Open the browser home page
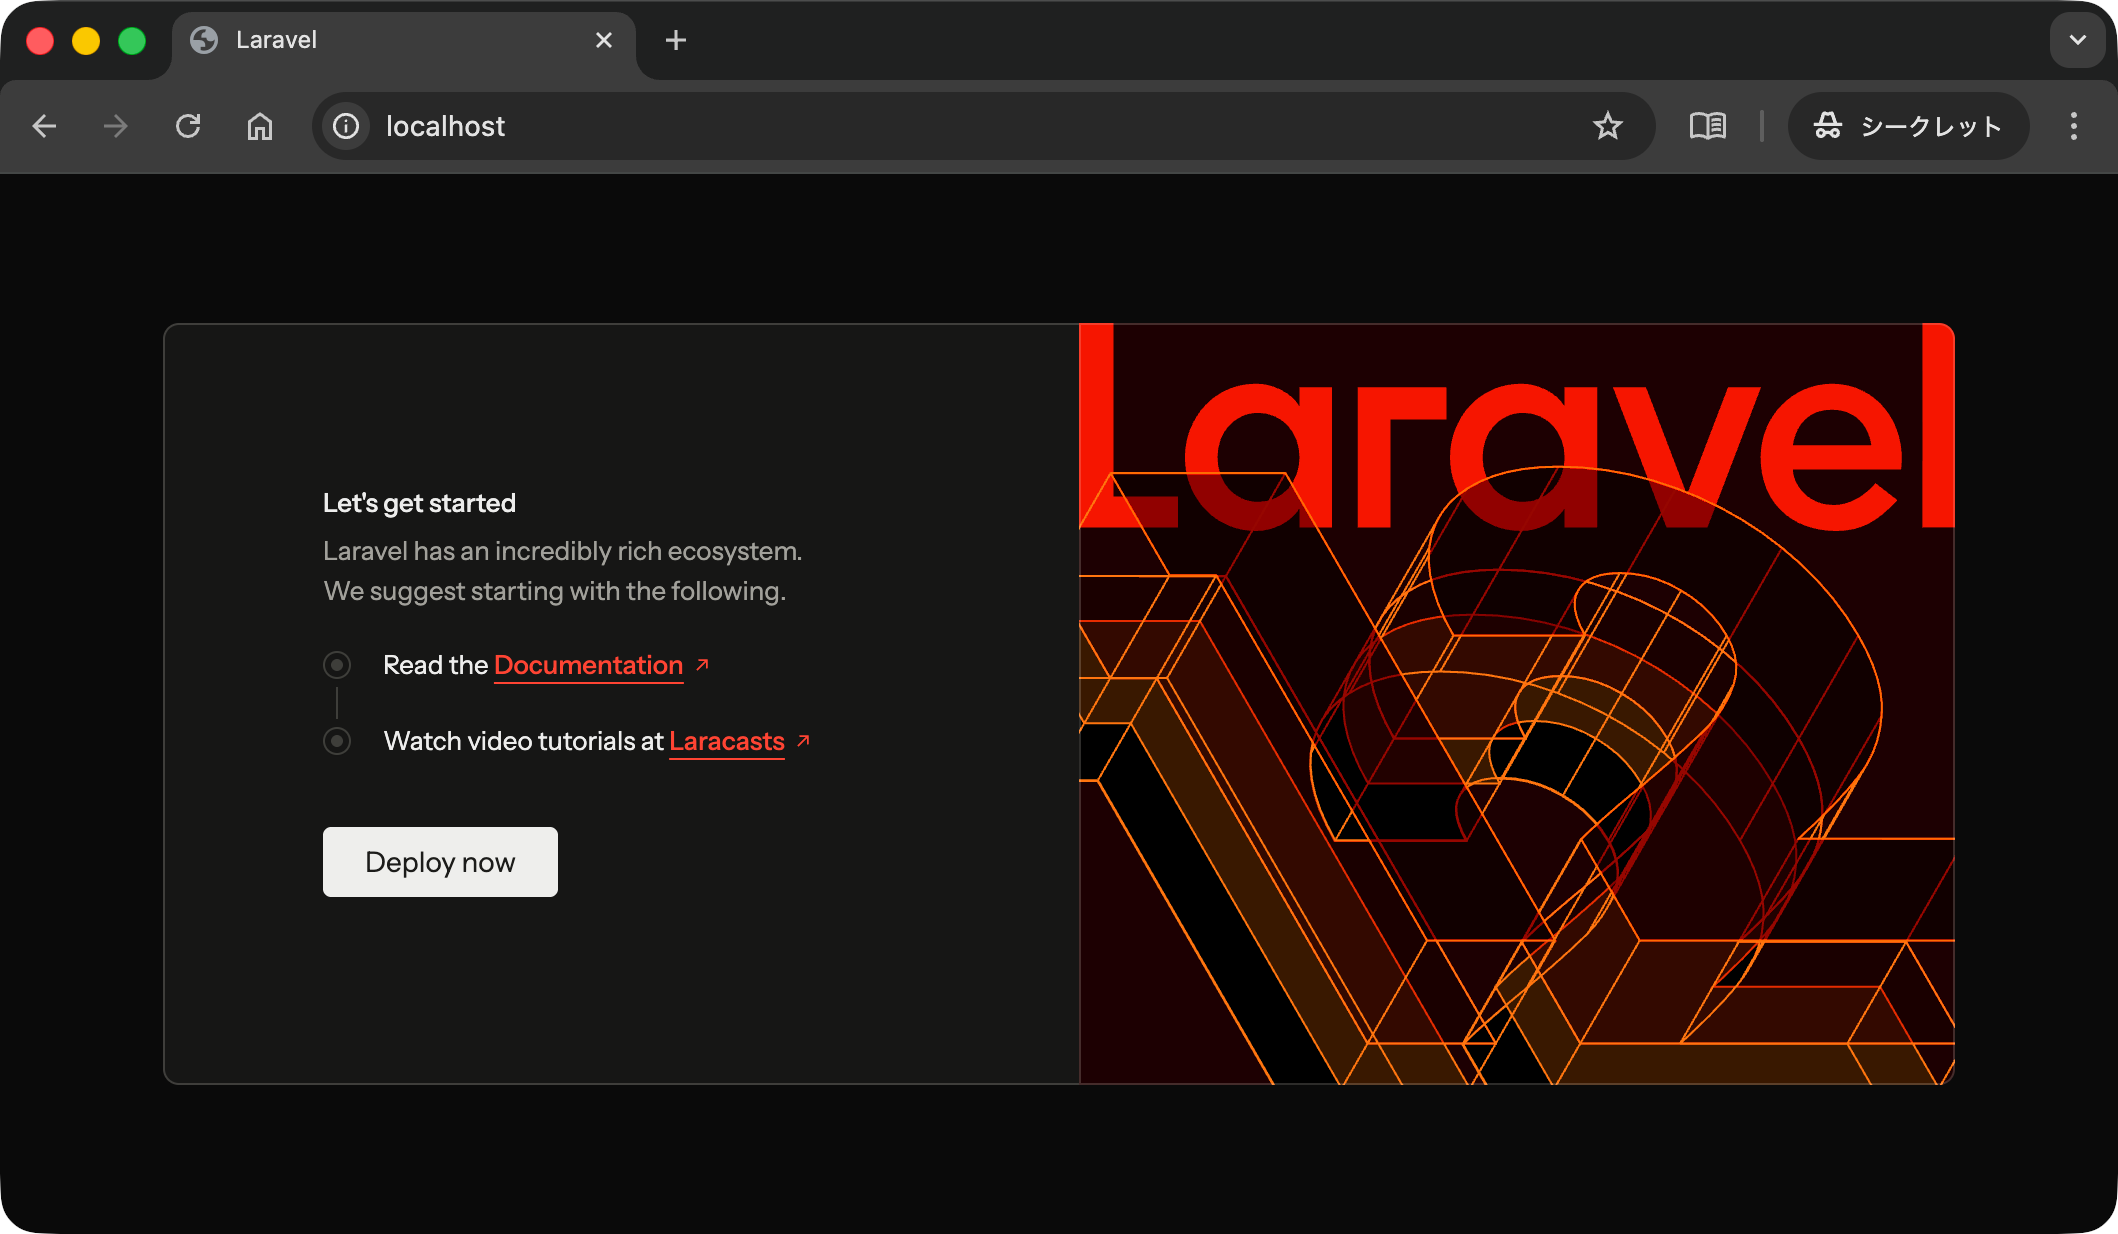 tap(260, 126)
